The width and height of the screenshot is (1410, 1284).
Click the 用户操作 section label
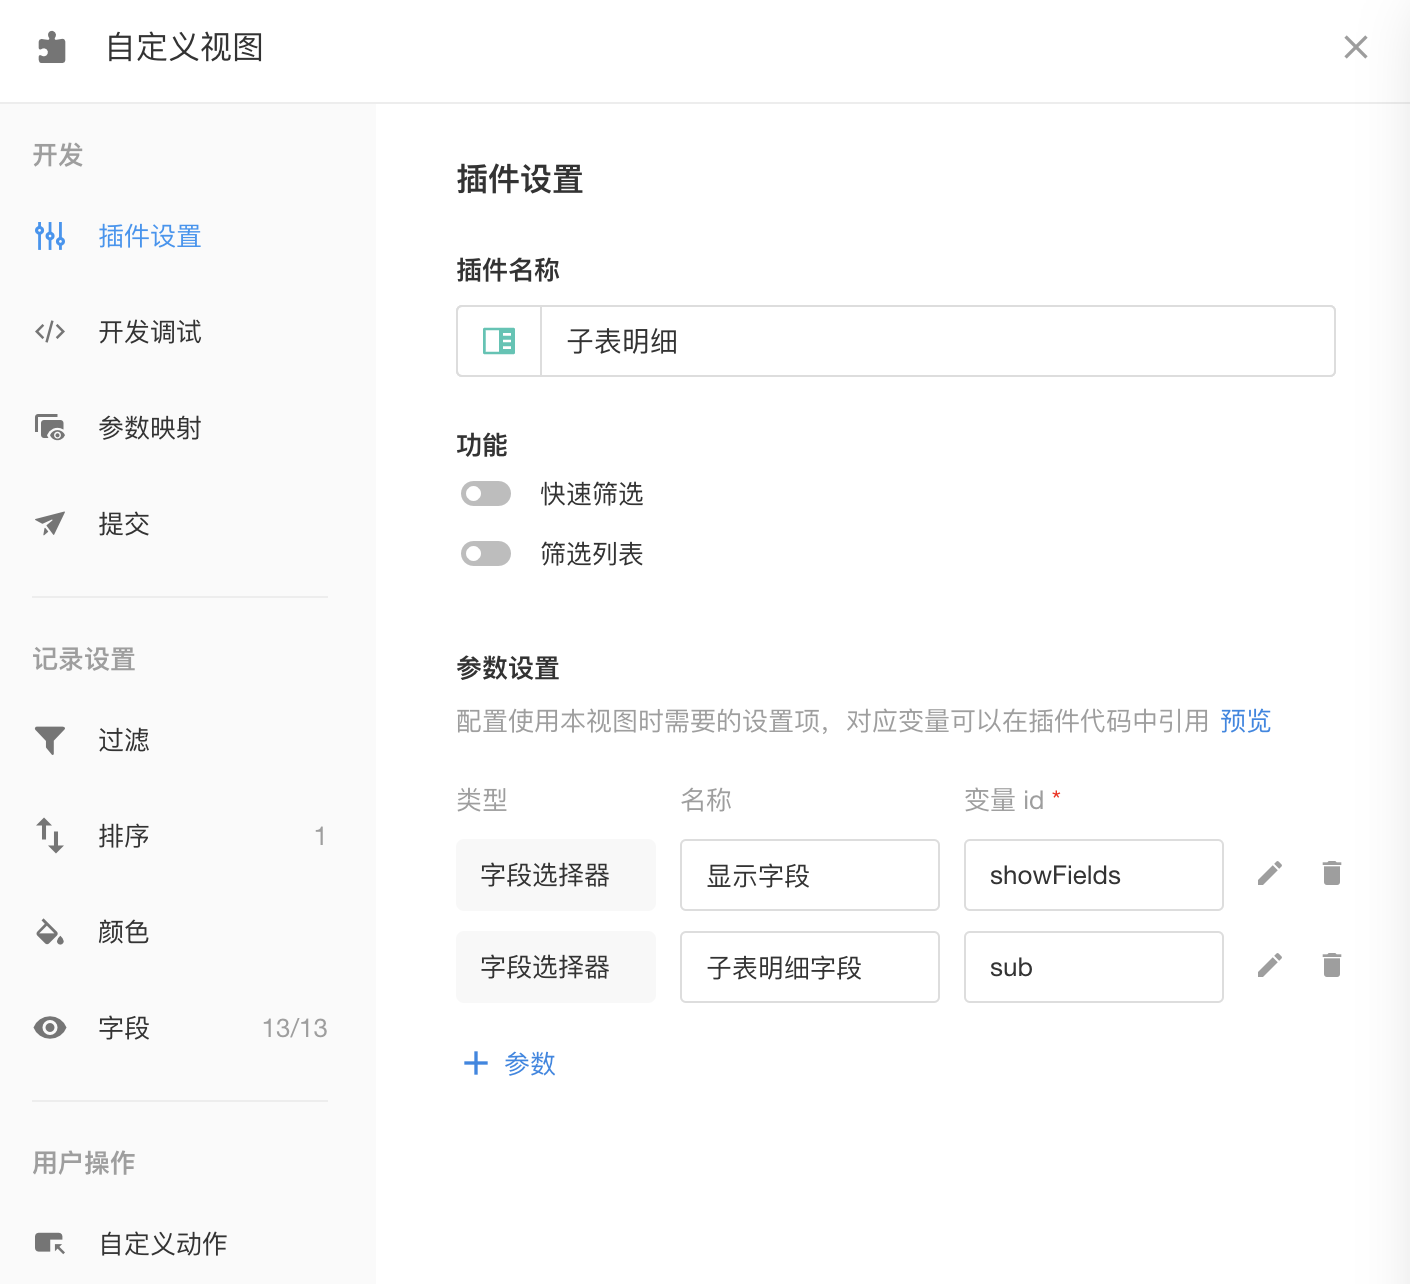pyautogui.click(x=84, y=1163)
